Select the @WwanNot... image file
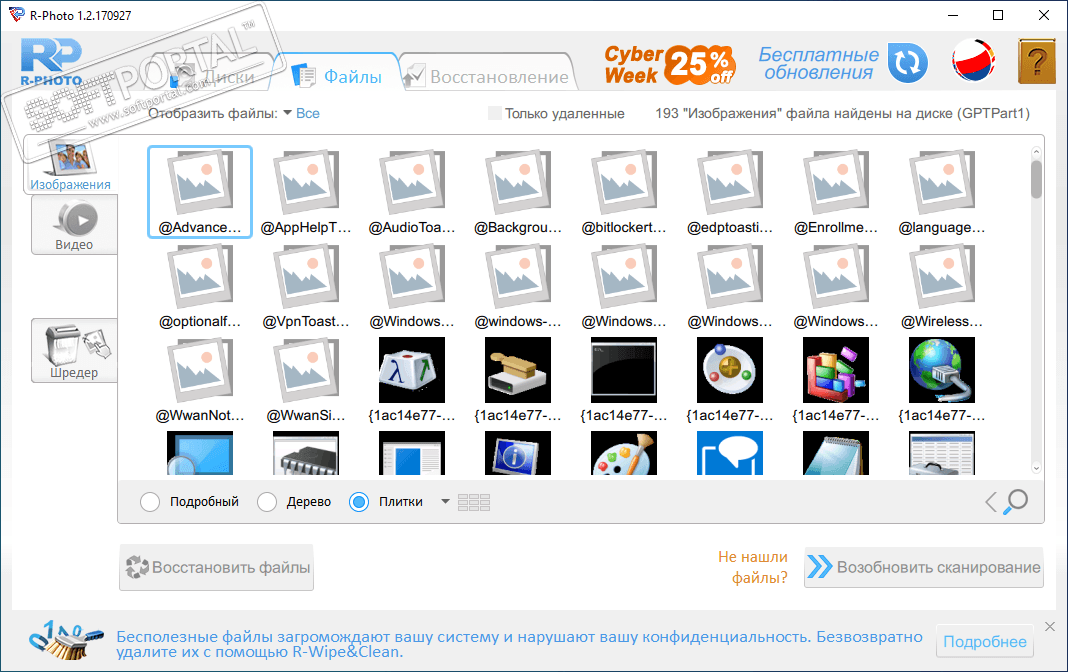Image resolution: width=1068 pixels, height=672 pixels. [200, 380]
